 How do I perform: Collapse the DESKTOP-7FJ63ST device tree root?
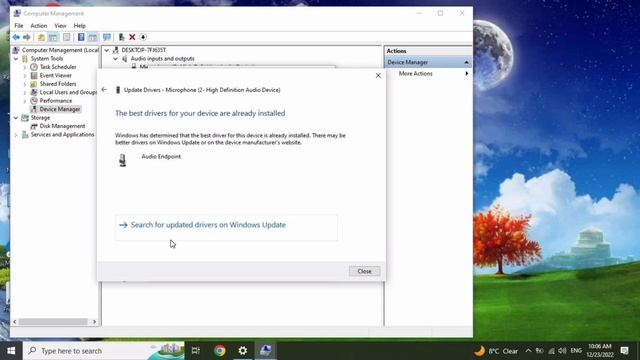tap(107, 50)
